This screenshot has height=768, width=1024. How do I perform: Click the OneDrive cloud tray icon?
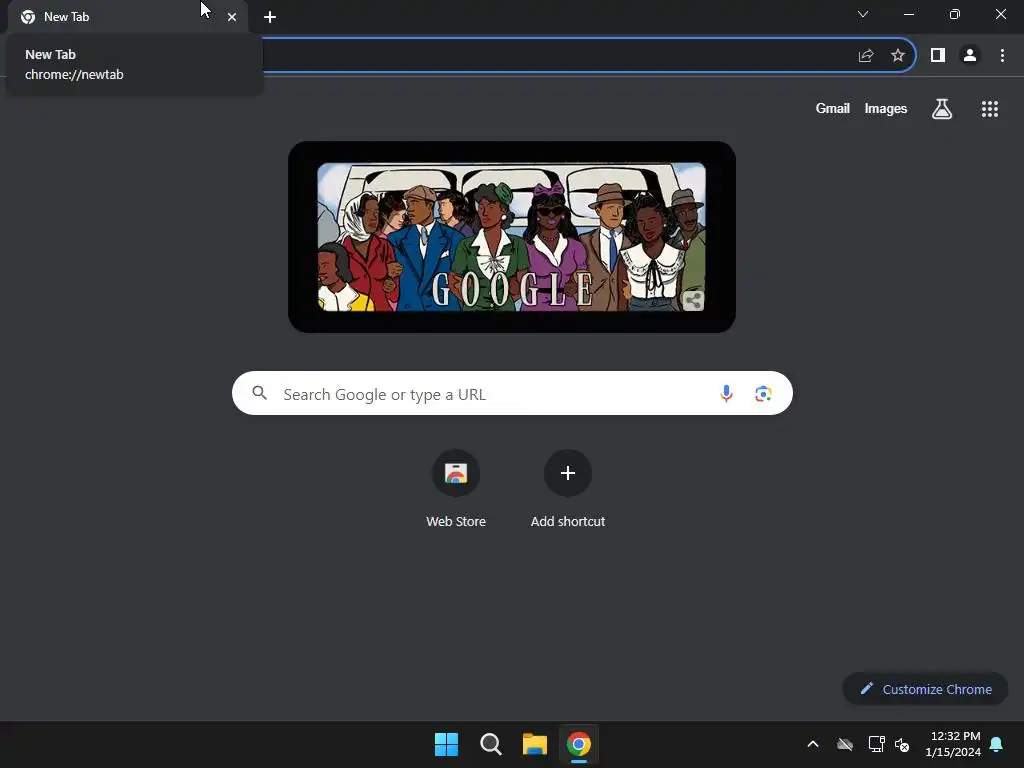point(845,744)
